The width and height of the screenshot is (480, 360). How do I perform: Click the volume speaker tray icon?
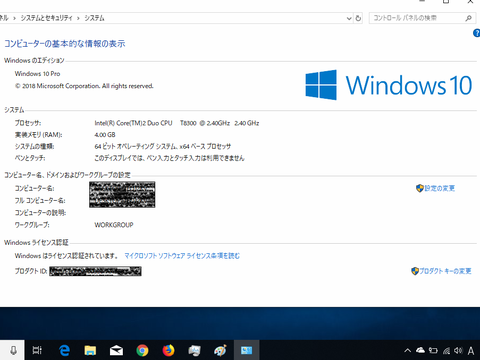[x=459, y=350]
